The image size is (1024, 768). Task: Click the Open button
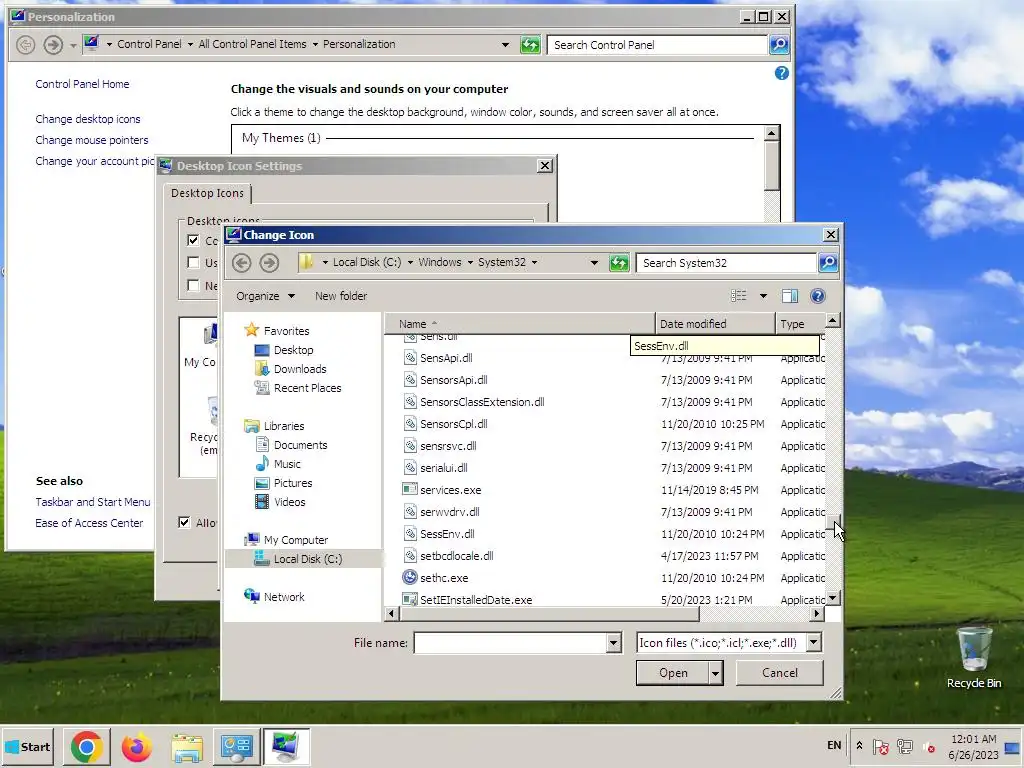pyautogui.click(x=673, y=673)
